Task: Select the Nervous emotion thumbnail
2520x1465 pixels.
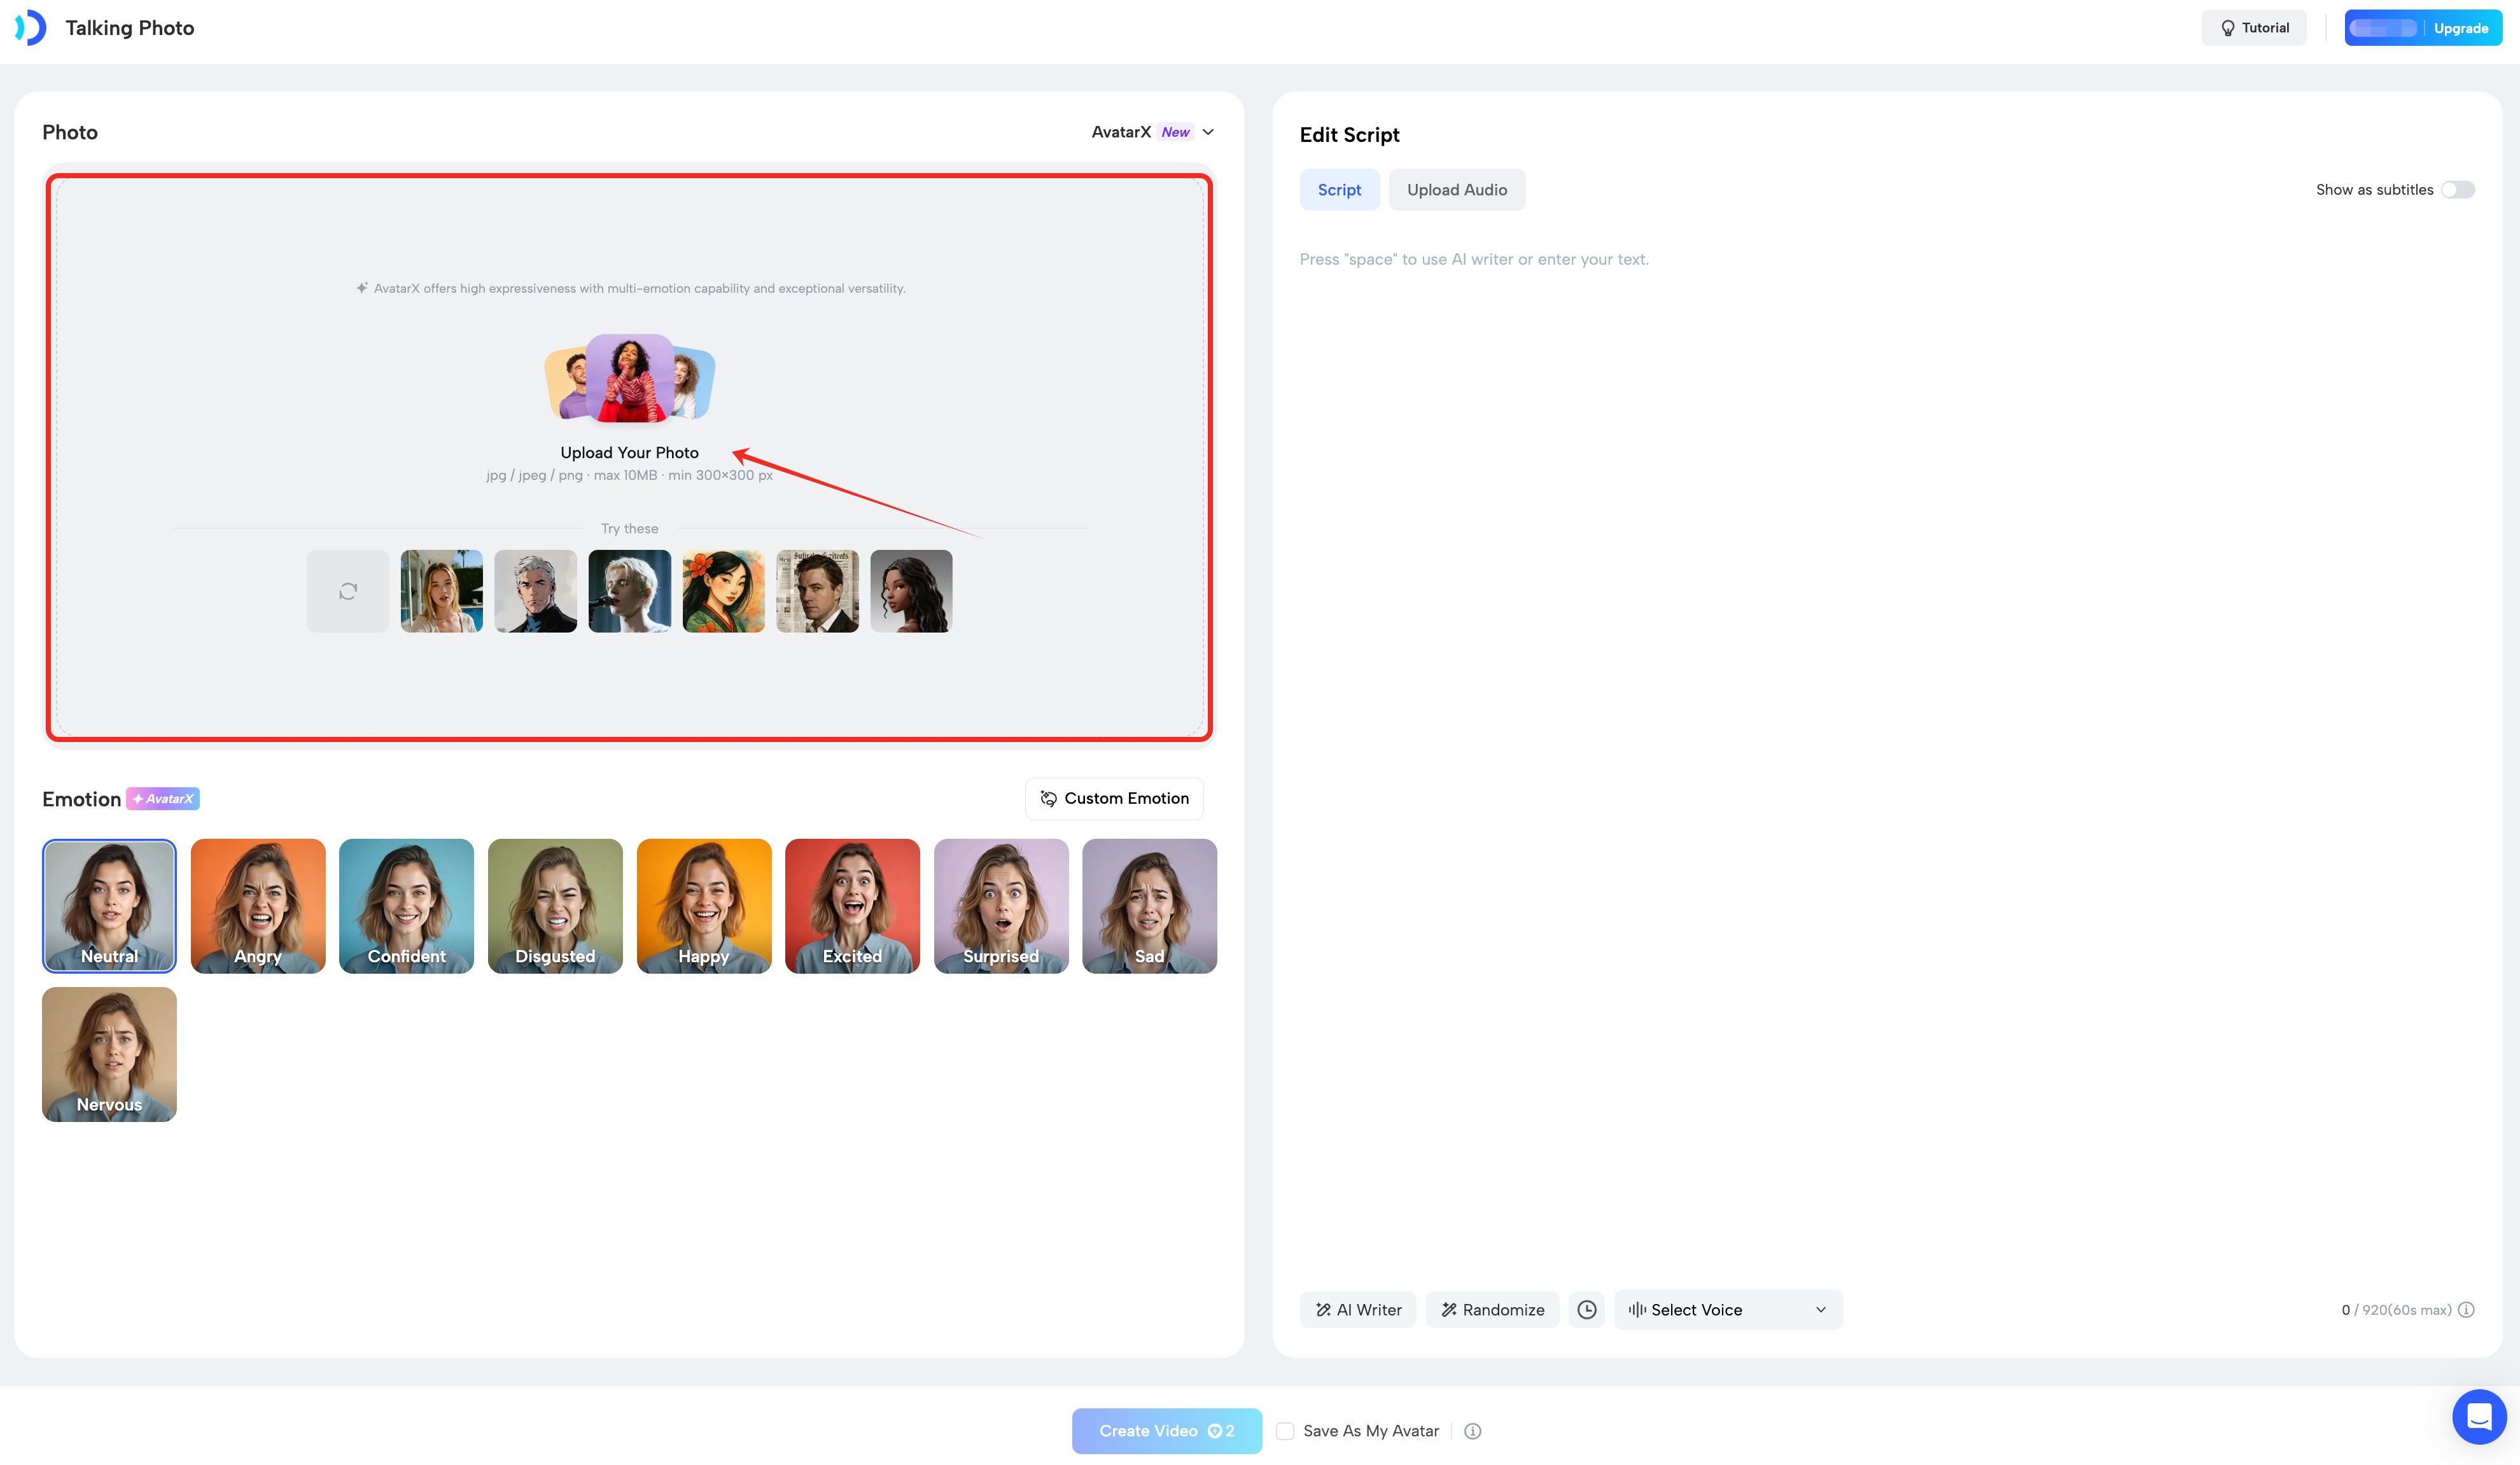Action: (x=109, y=1054)
